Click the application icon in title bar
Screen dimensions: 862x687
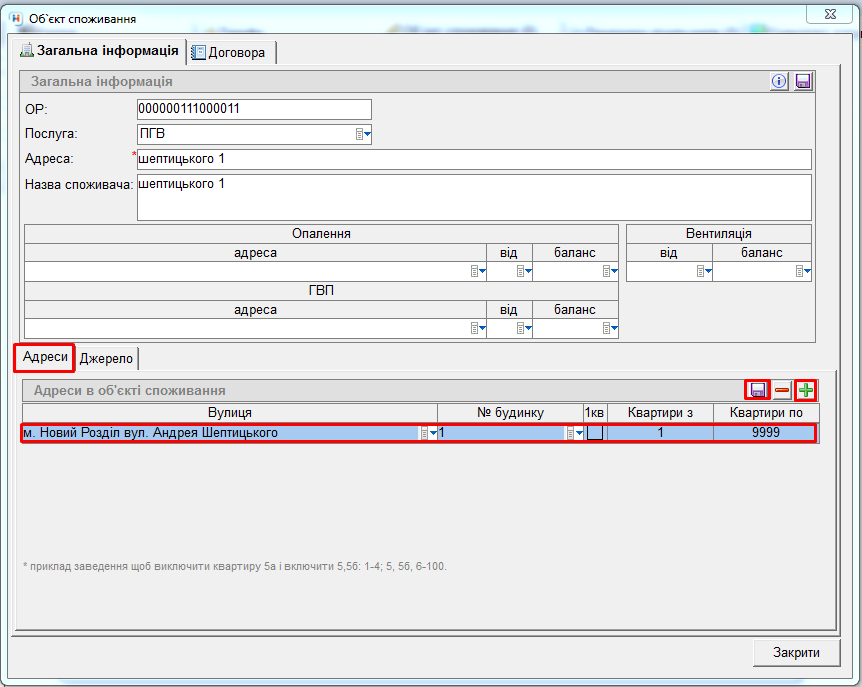tap(16, 18)
